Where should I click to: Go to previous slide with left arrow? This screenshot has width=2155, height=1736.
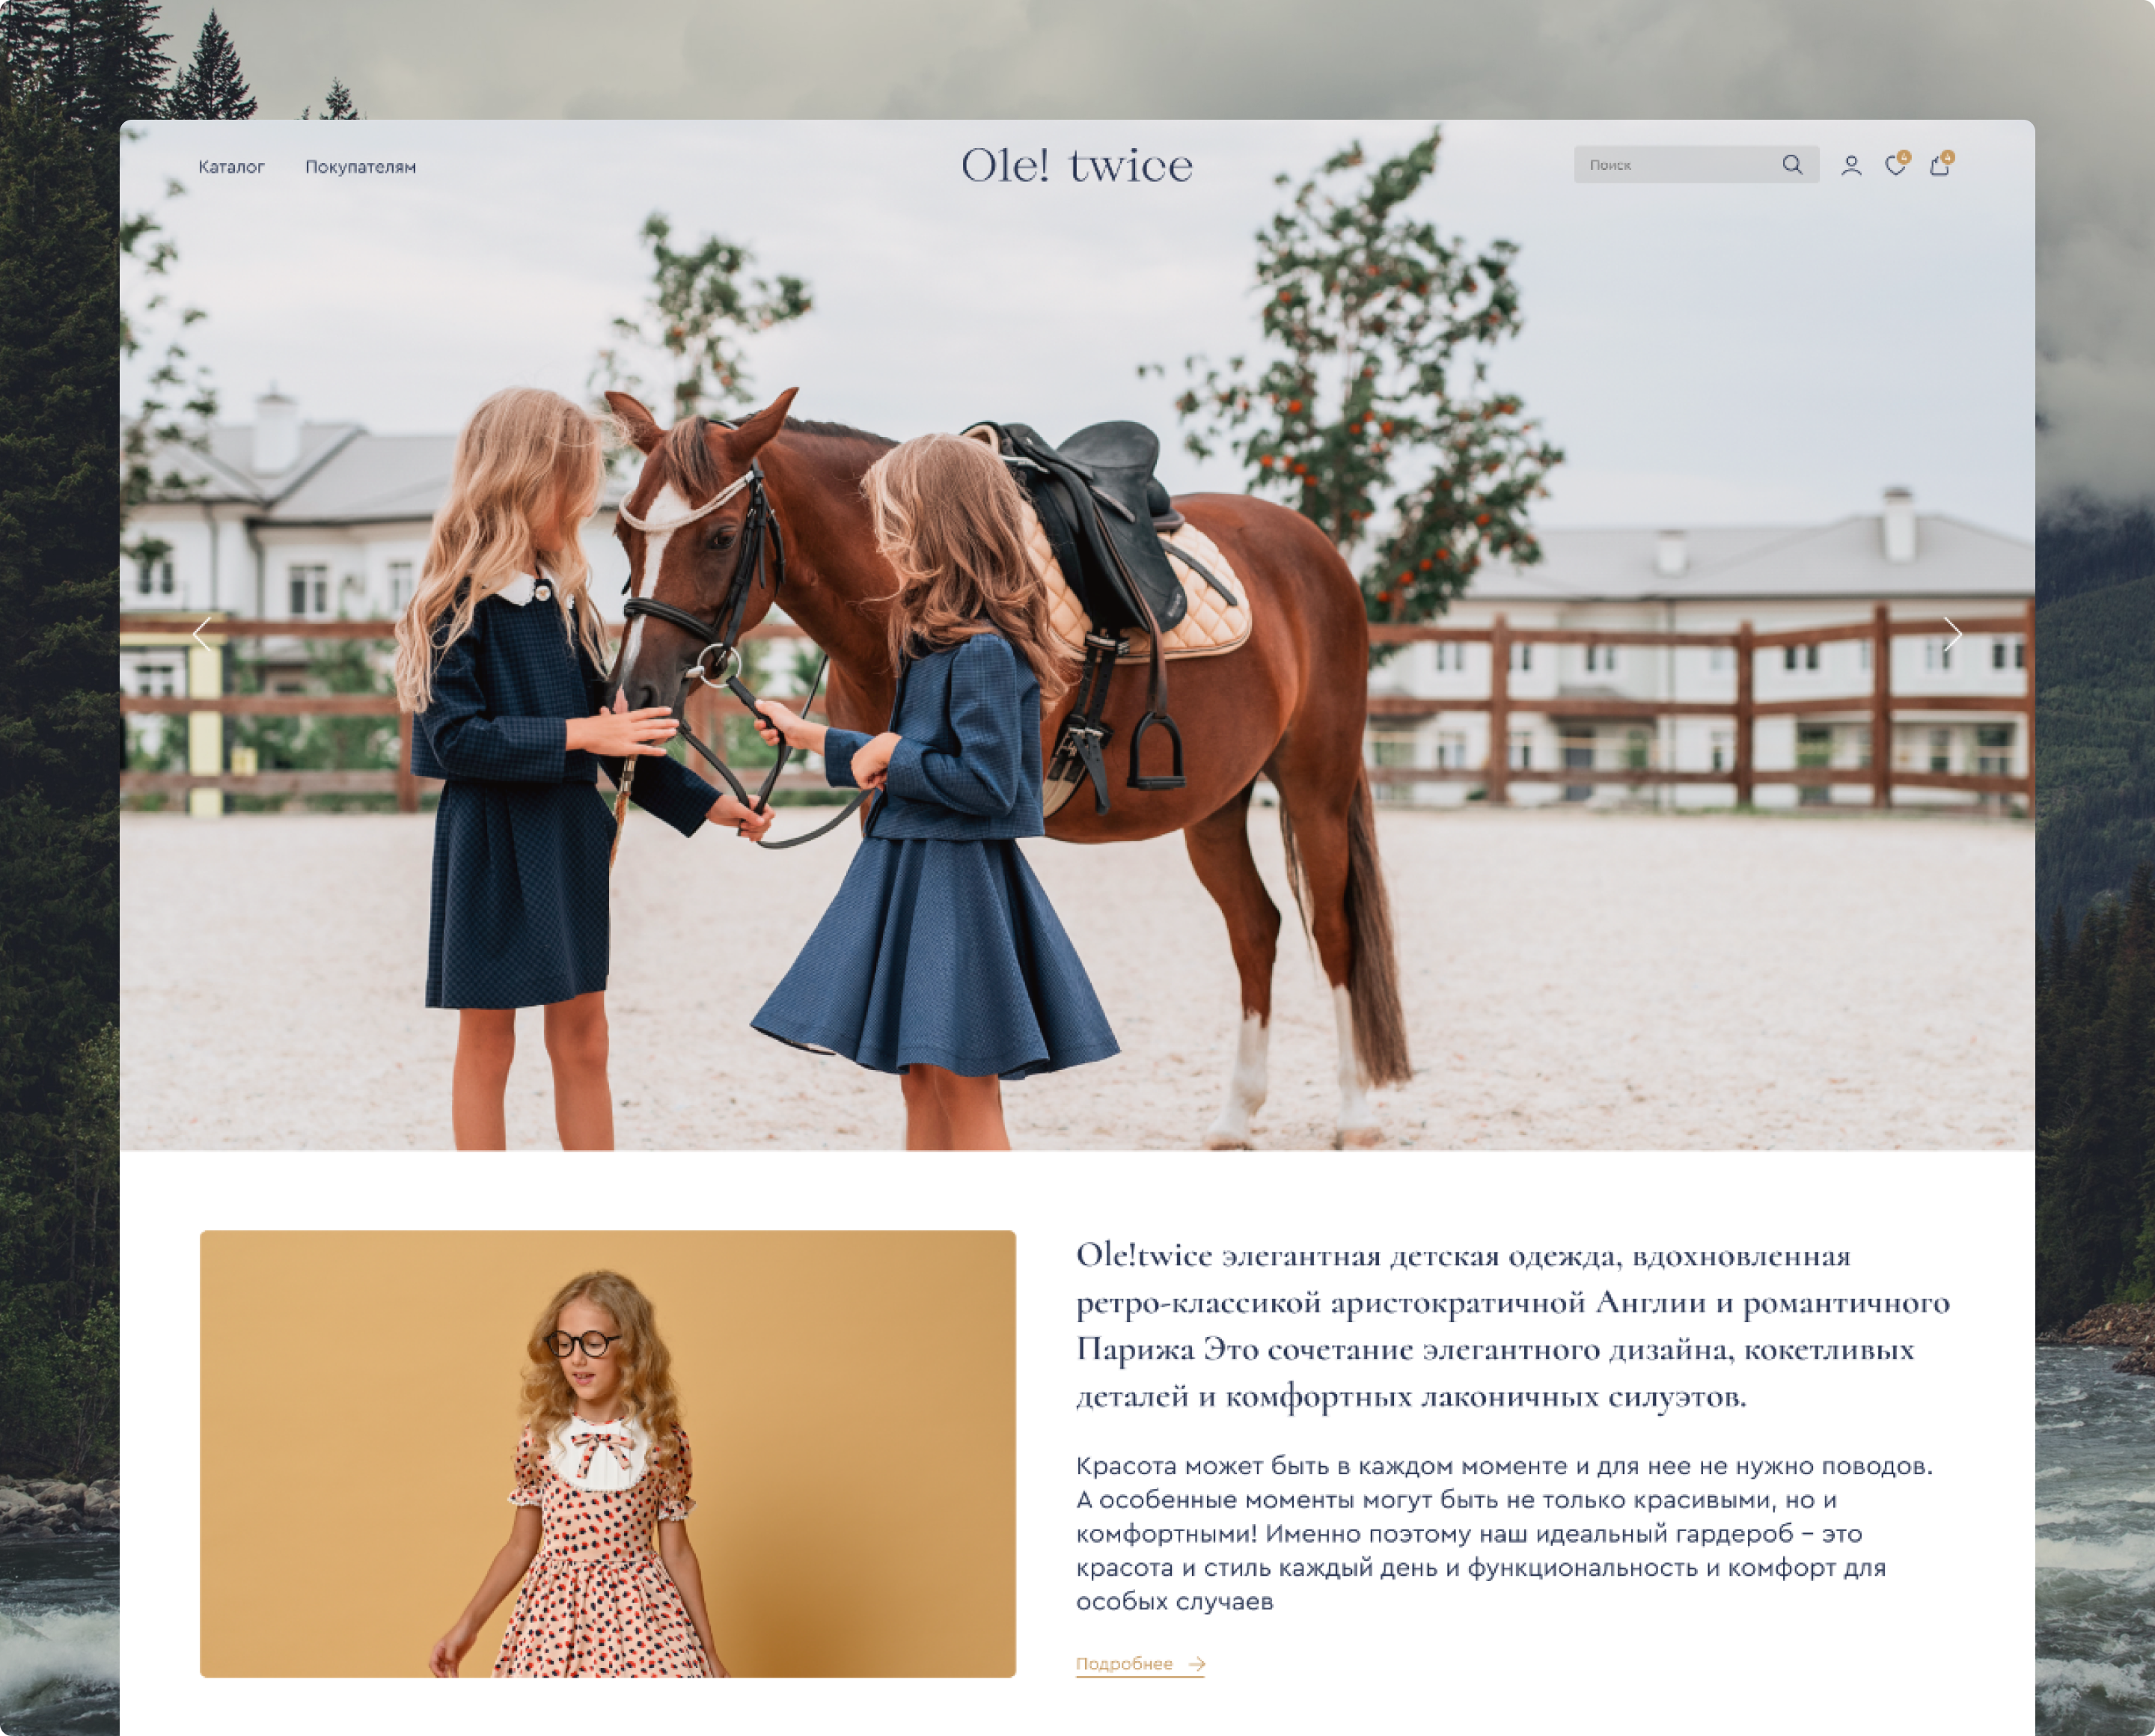click(x=202, y=634)
